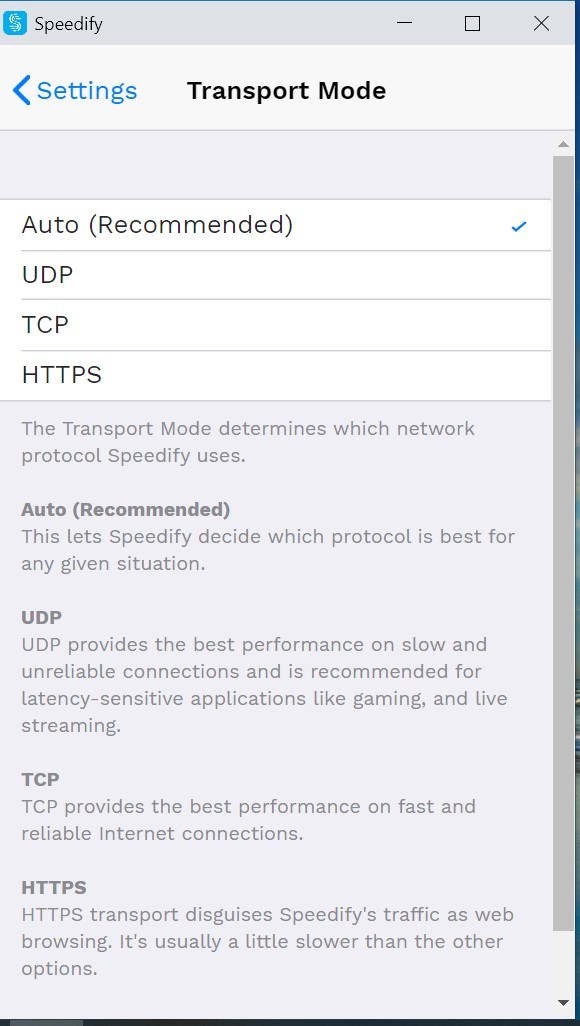Choose TCP as the transport protocol
Screen dimensions: 580x1026
click(43, 325)
